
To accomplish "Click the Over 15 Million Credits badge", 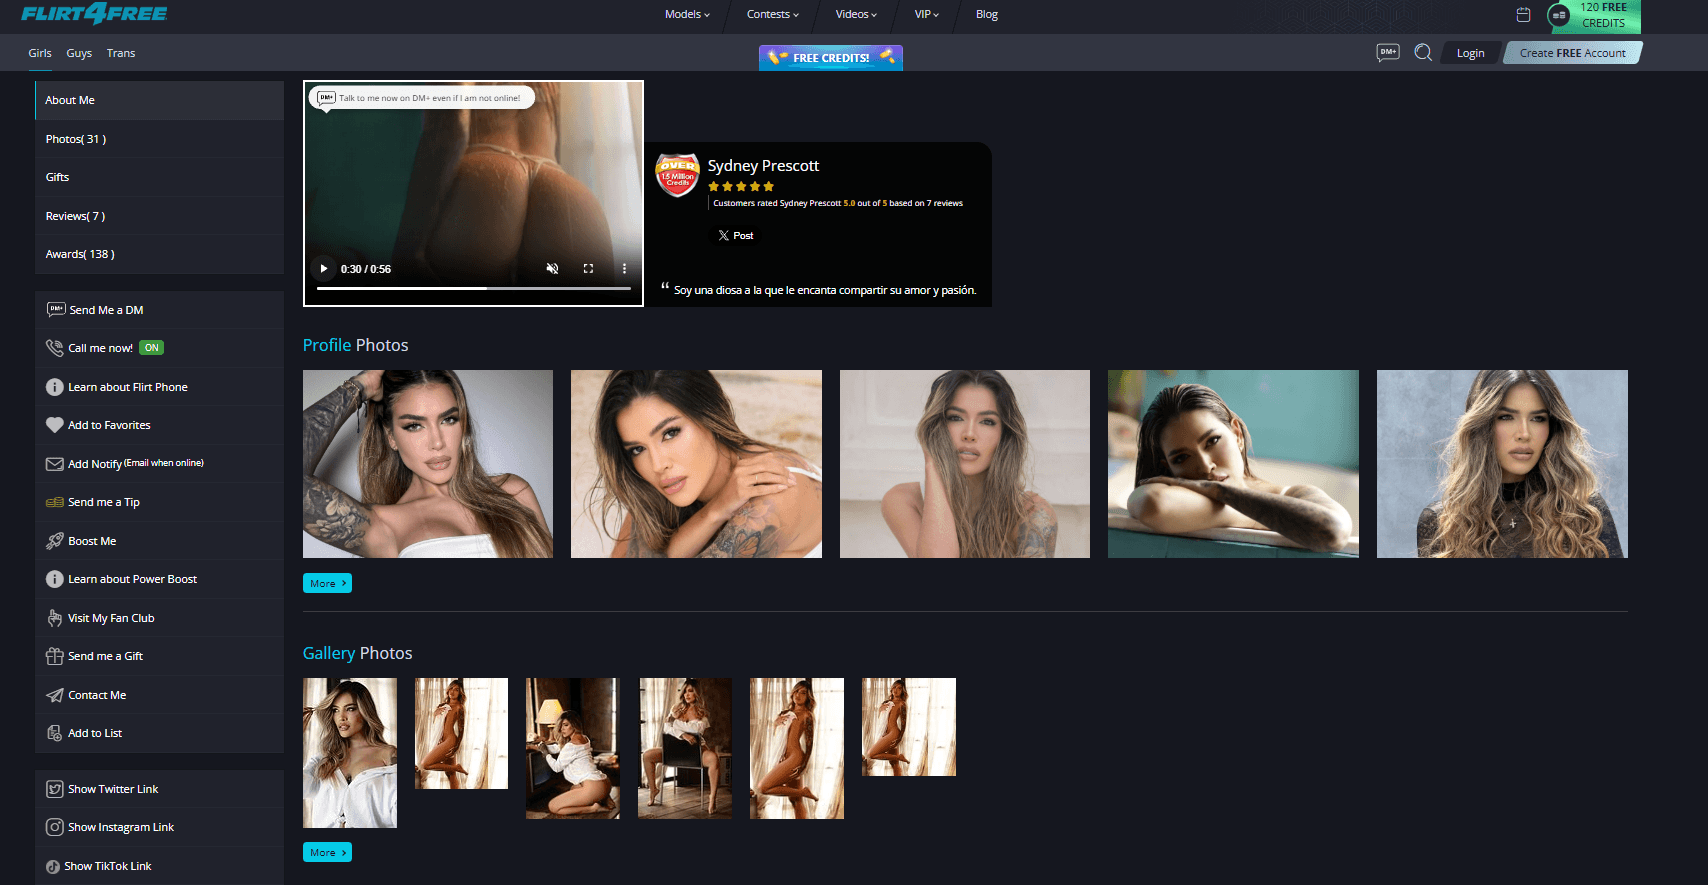I will [677, 175].
